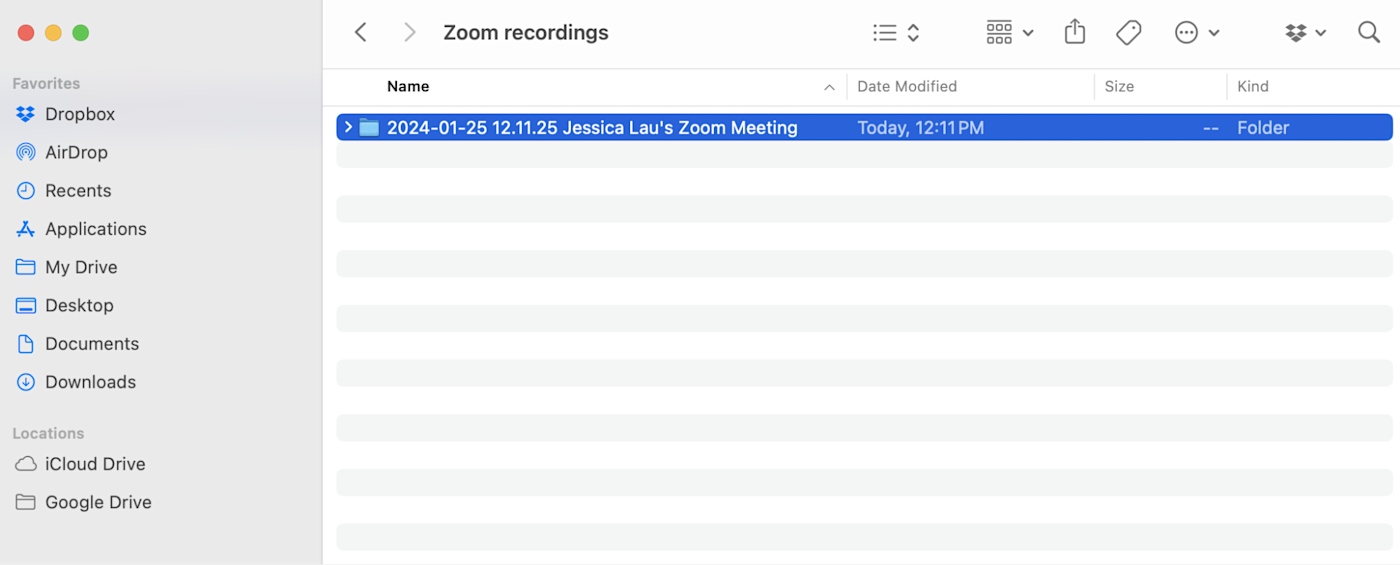
Task: Open Dropbox in the sidebar
Action: pyautogui.click(x=80, y=114)
